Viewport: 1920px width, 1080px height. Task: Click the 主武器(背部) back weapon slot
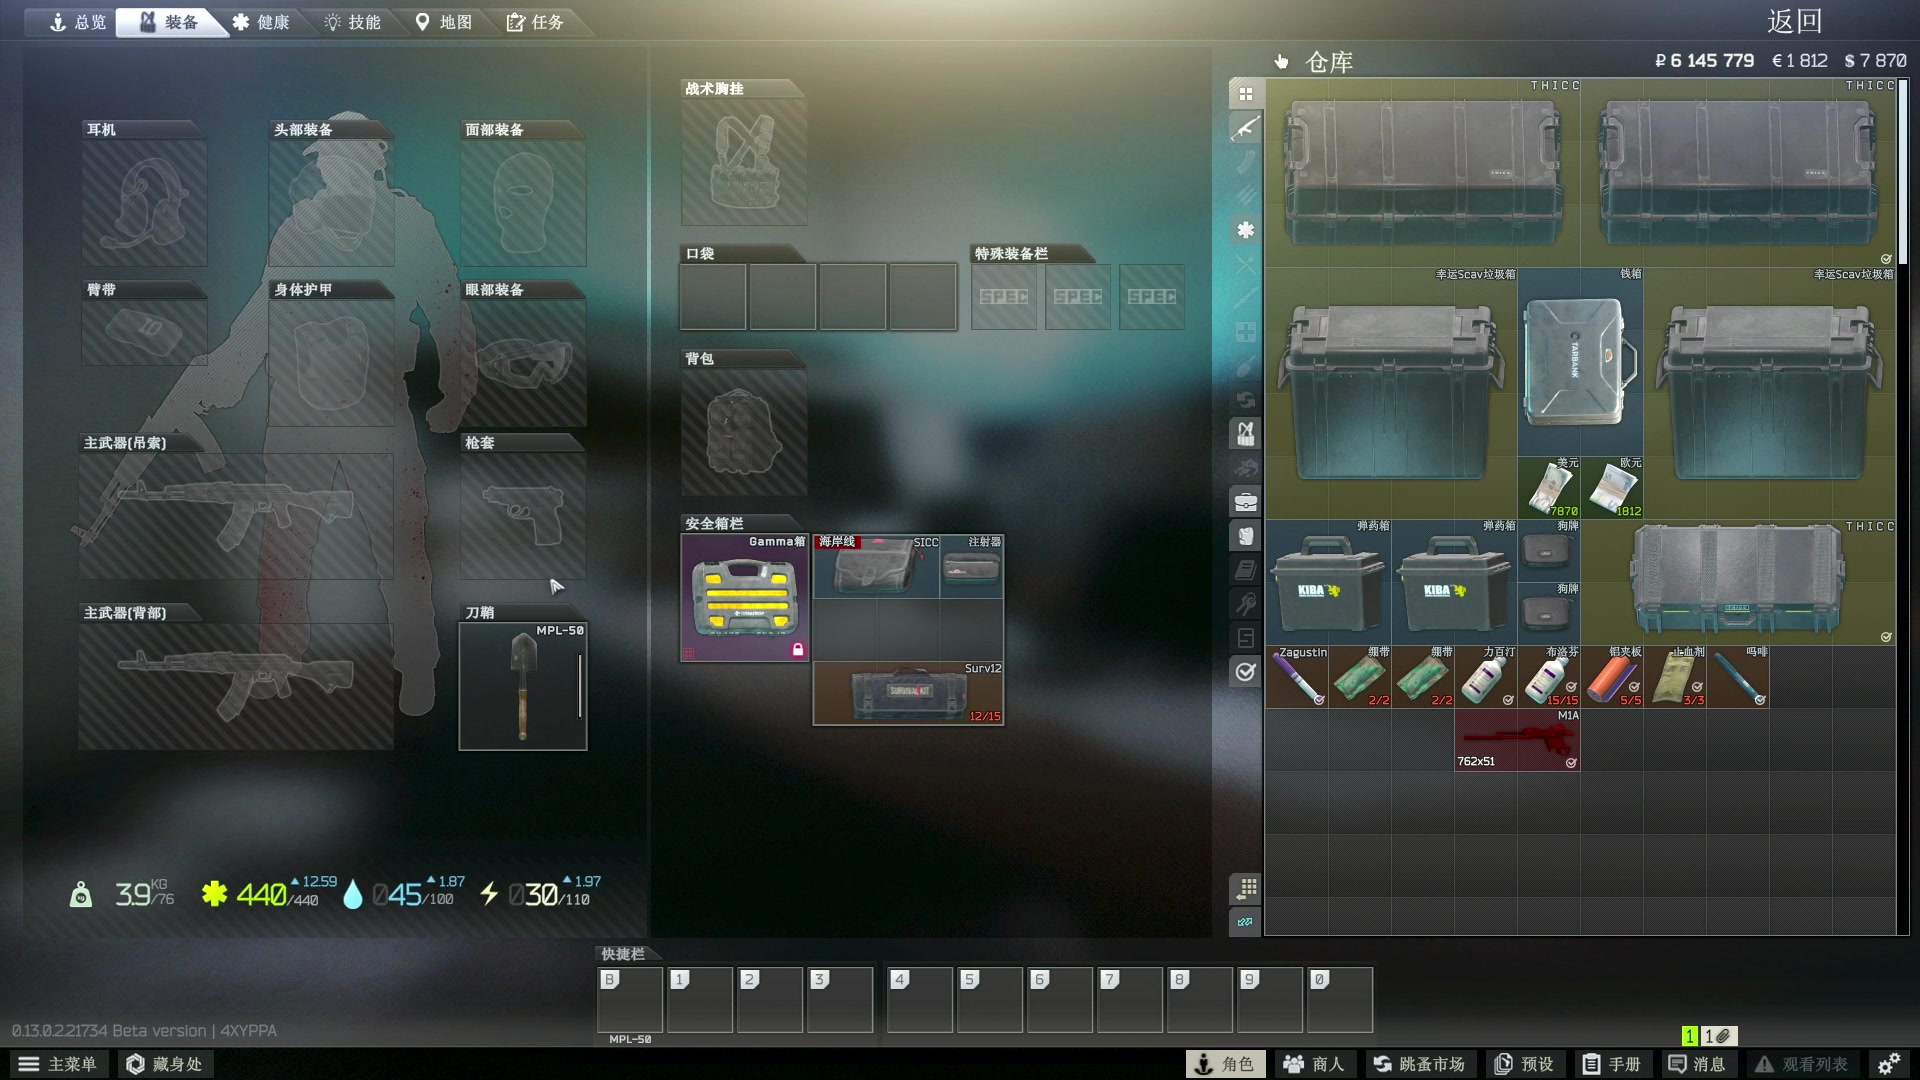[x=236, y=686]
